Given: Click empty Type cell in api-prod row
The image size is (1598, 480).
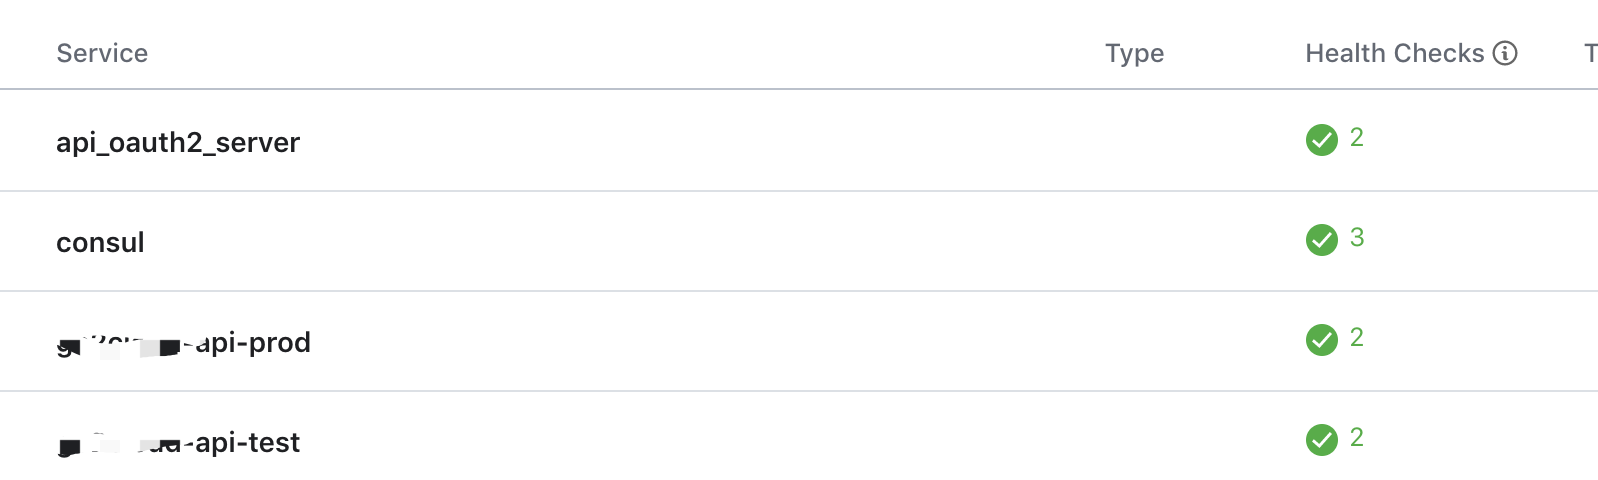Looking at the screenshot, I should pos(1134,341).
